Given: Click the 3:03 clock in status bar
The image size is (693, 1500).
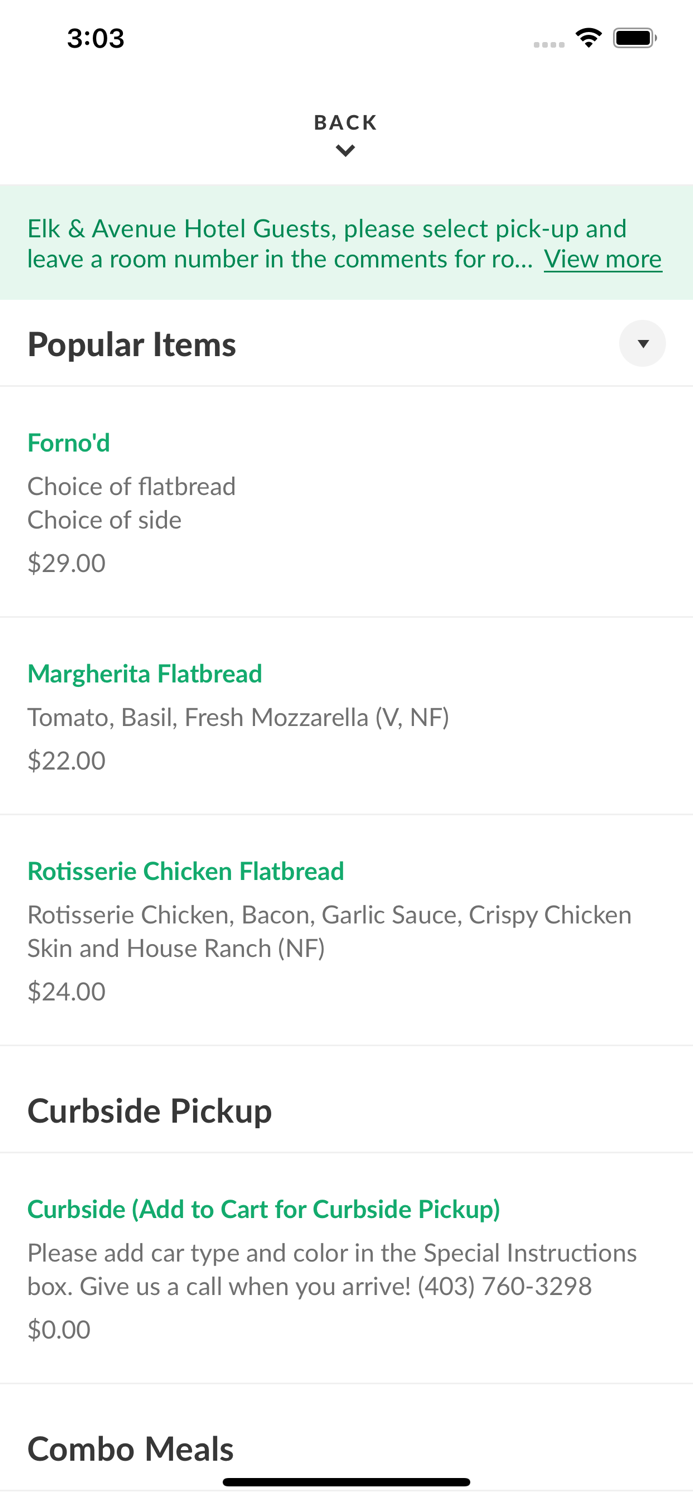Looking at the screenshot, I should click(x=95, y=38).
